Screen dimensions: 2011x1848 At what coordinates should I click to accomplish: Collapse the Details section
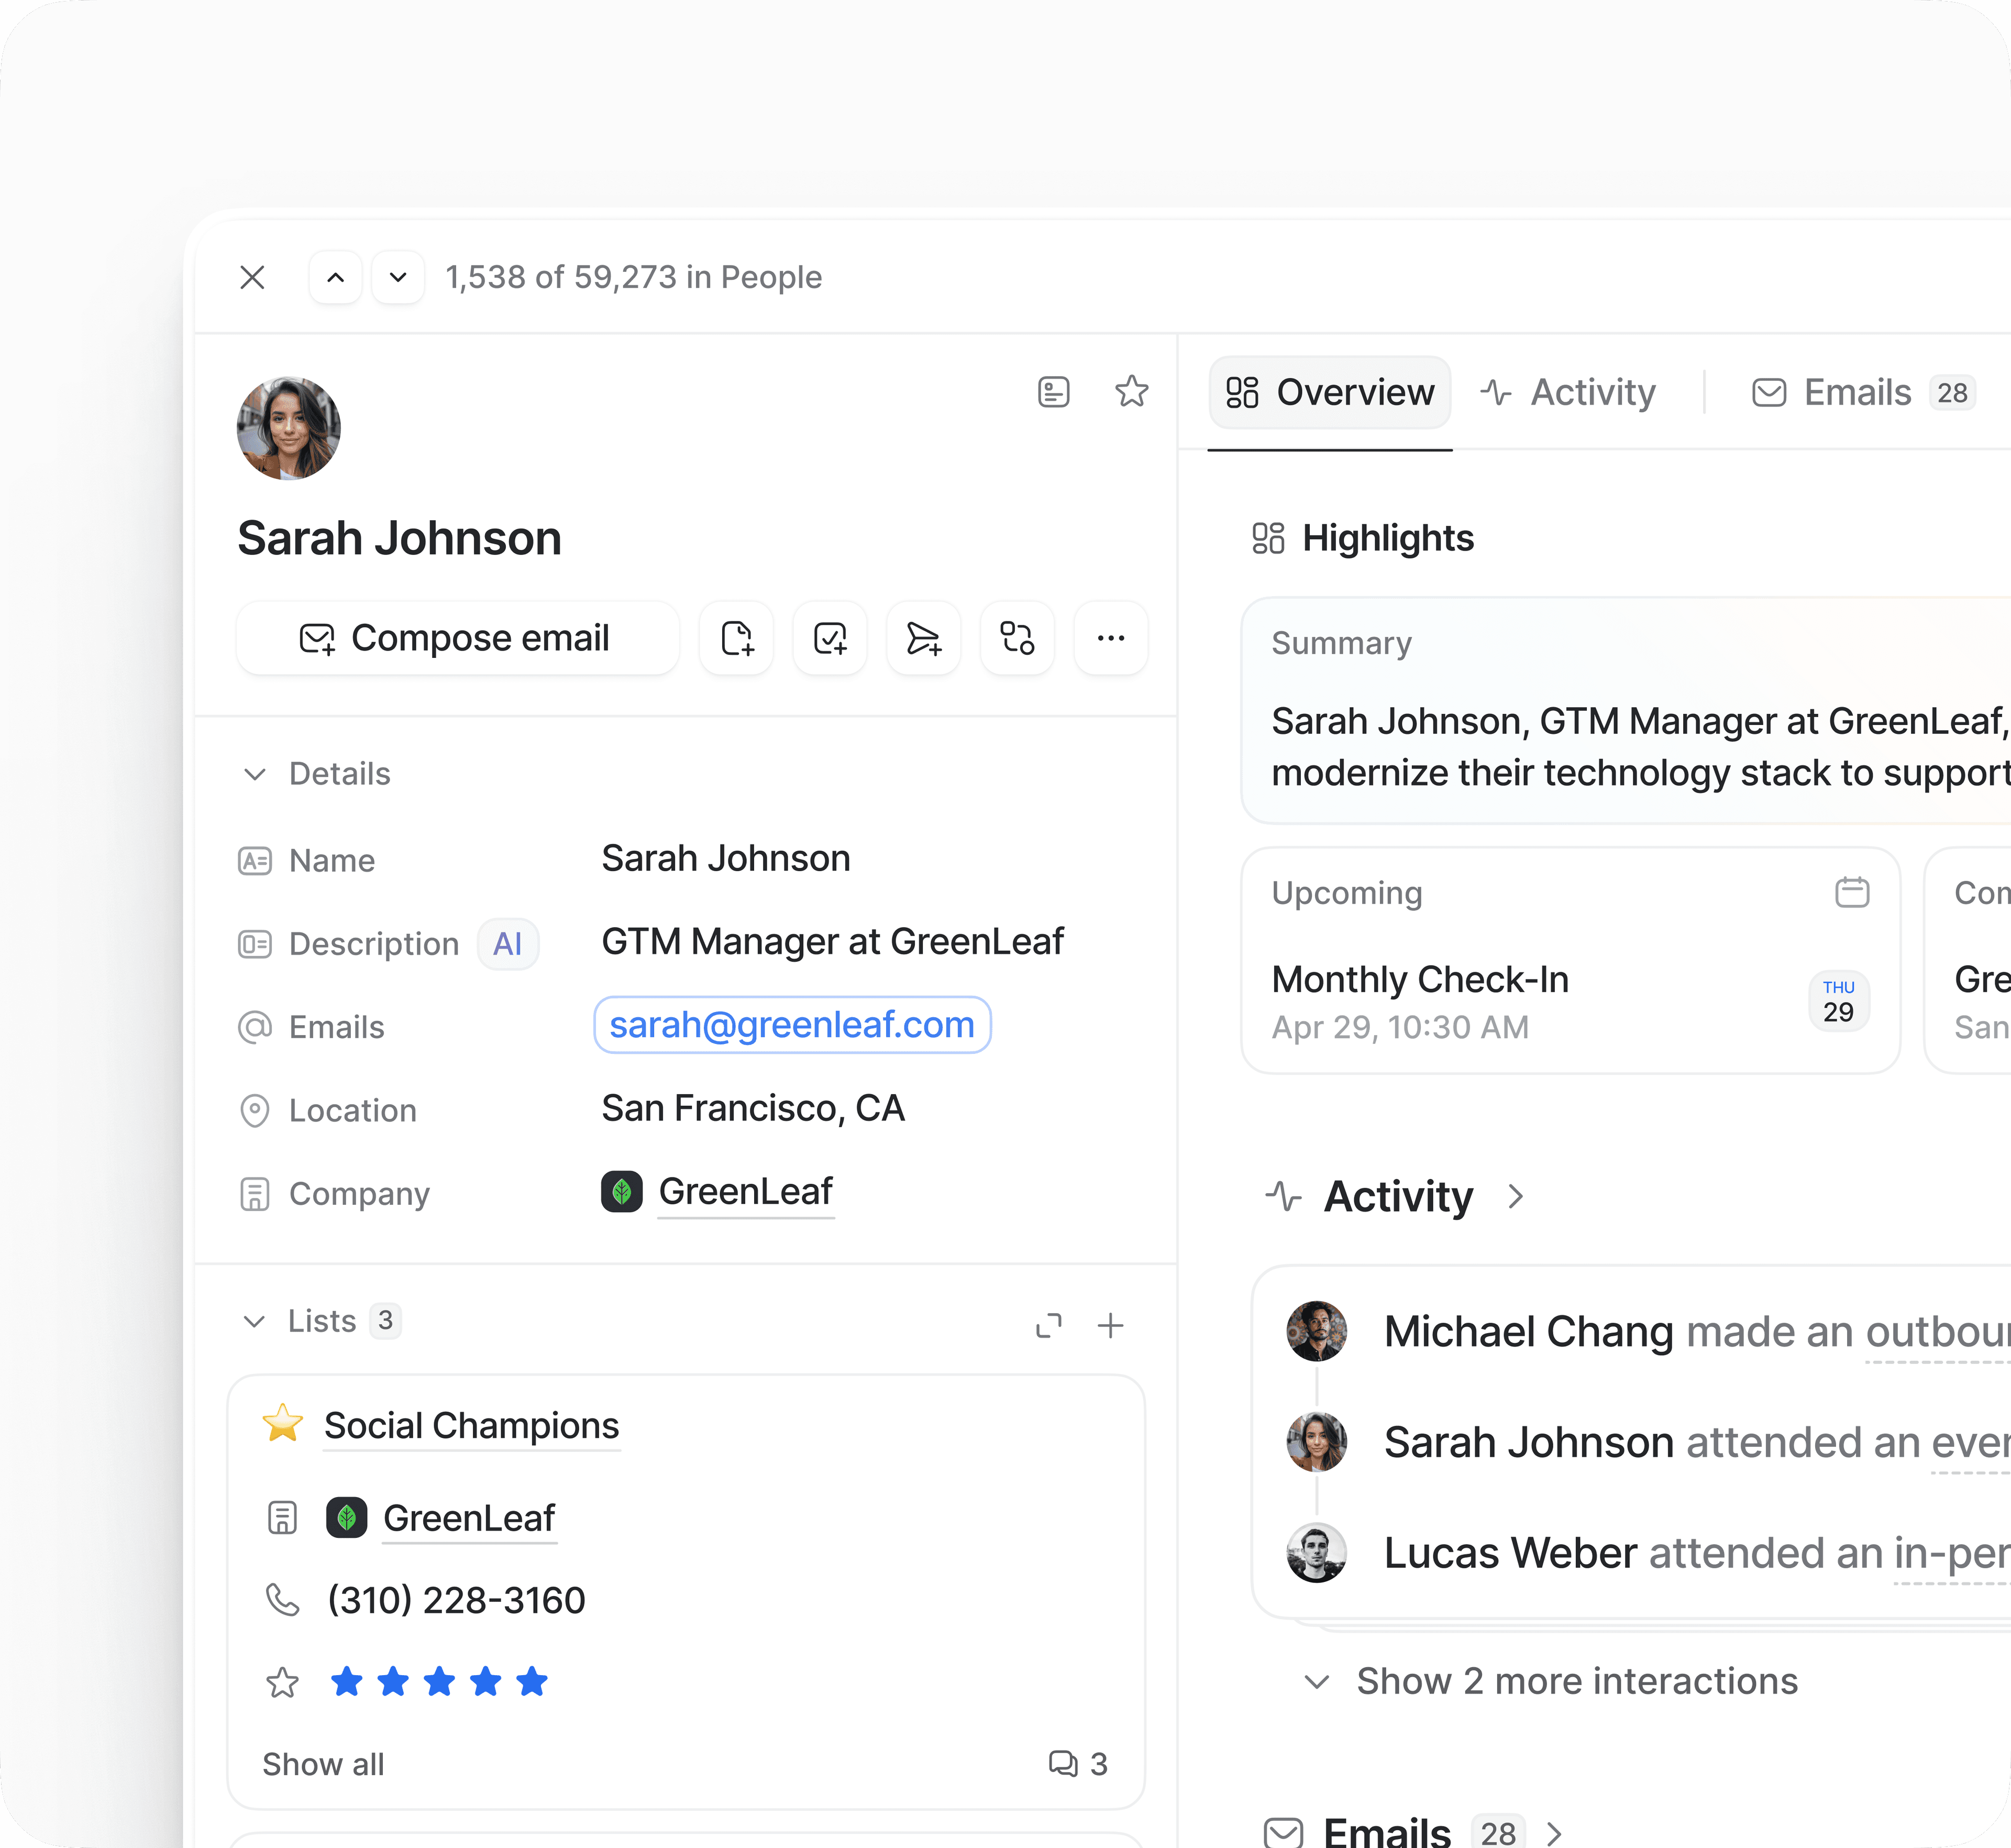pyautogui.click(x=255, y=774)
